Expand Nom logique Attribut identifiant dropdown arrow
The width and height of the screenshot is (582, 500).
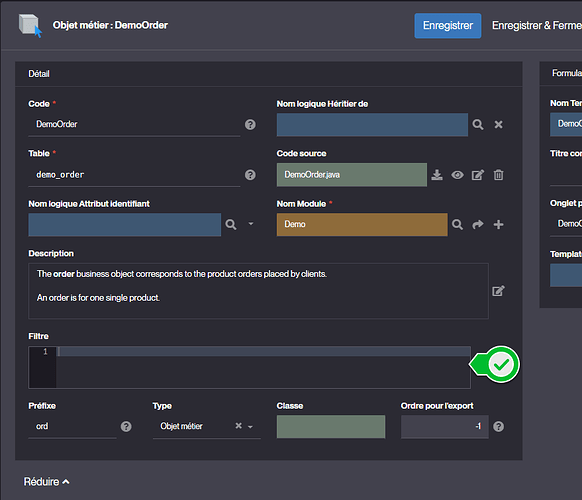click(251, 224)
